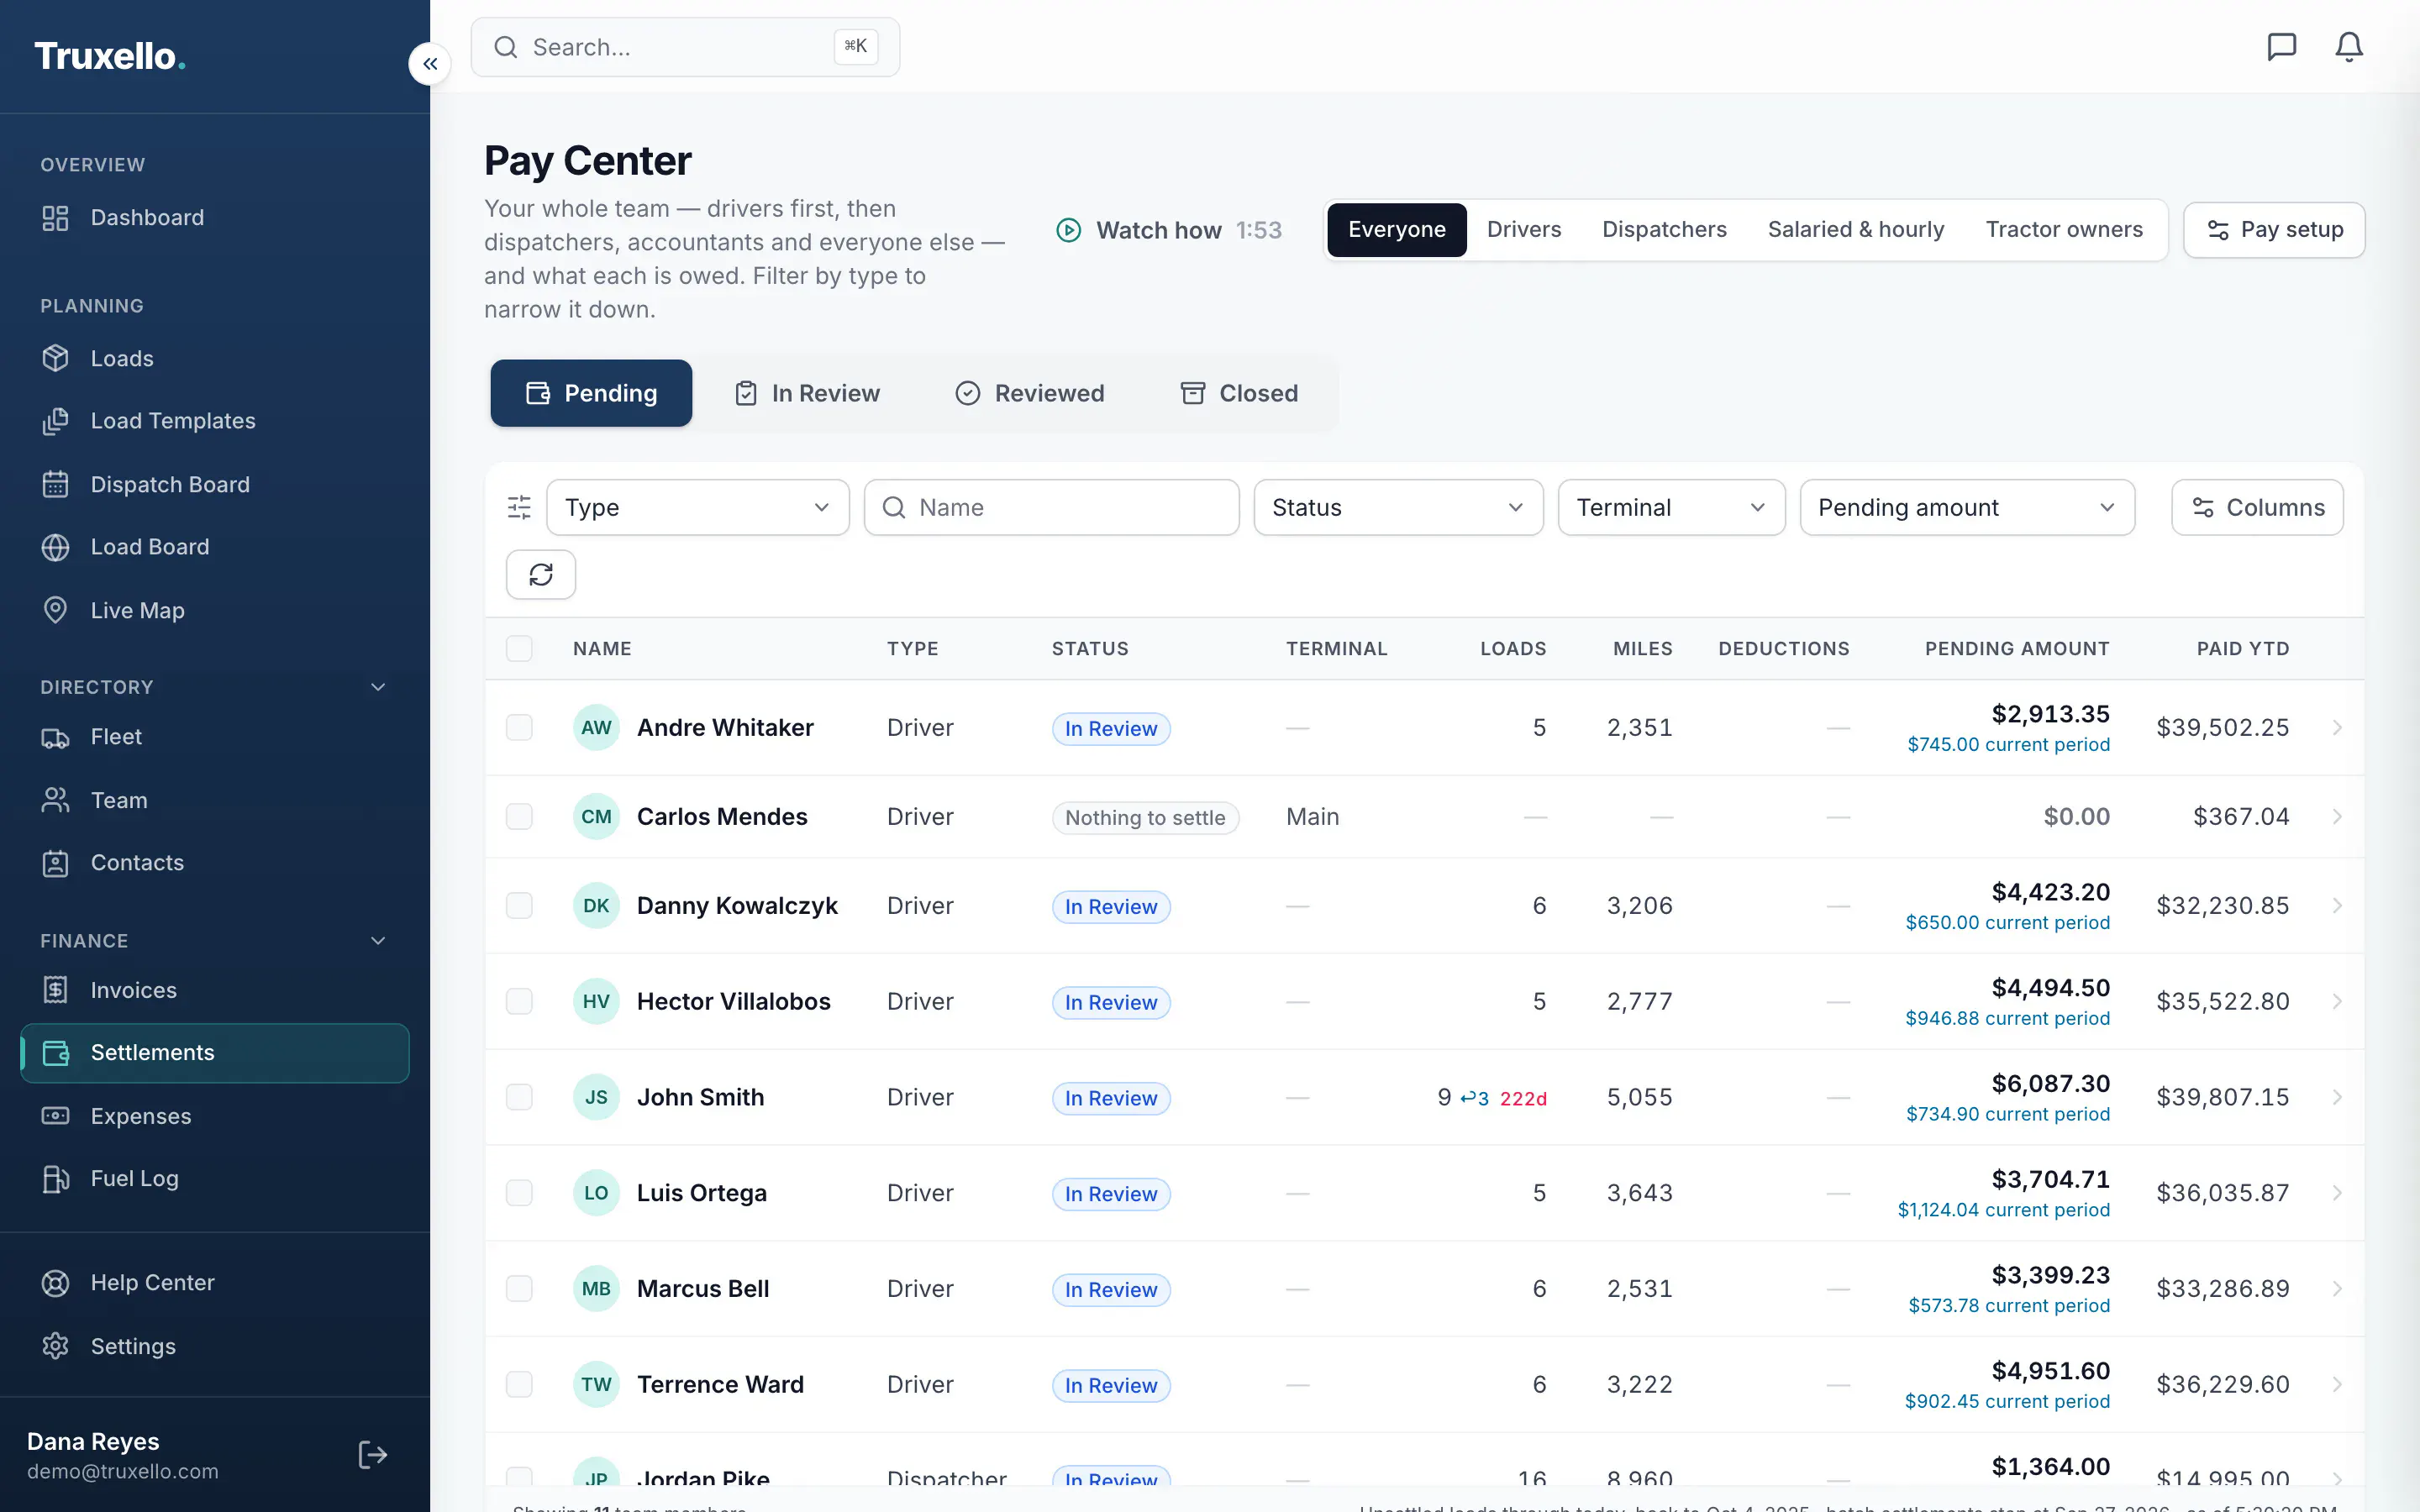
Task: Click the top Search field
Action: [x=685, y=47]
